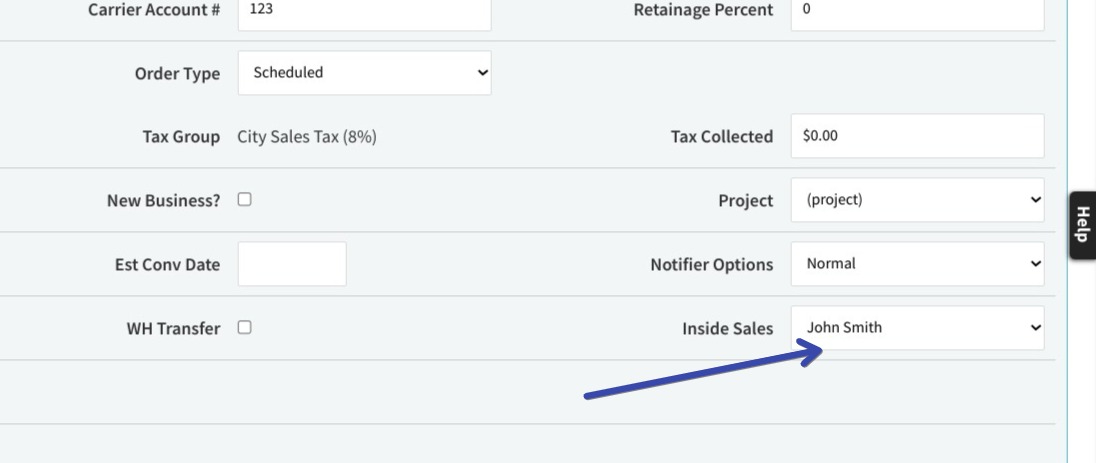Open Inside Sales dropdown showing John Smith
Image resolution: width=1096 pixels, height=463 pixels.
(917, 328)
